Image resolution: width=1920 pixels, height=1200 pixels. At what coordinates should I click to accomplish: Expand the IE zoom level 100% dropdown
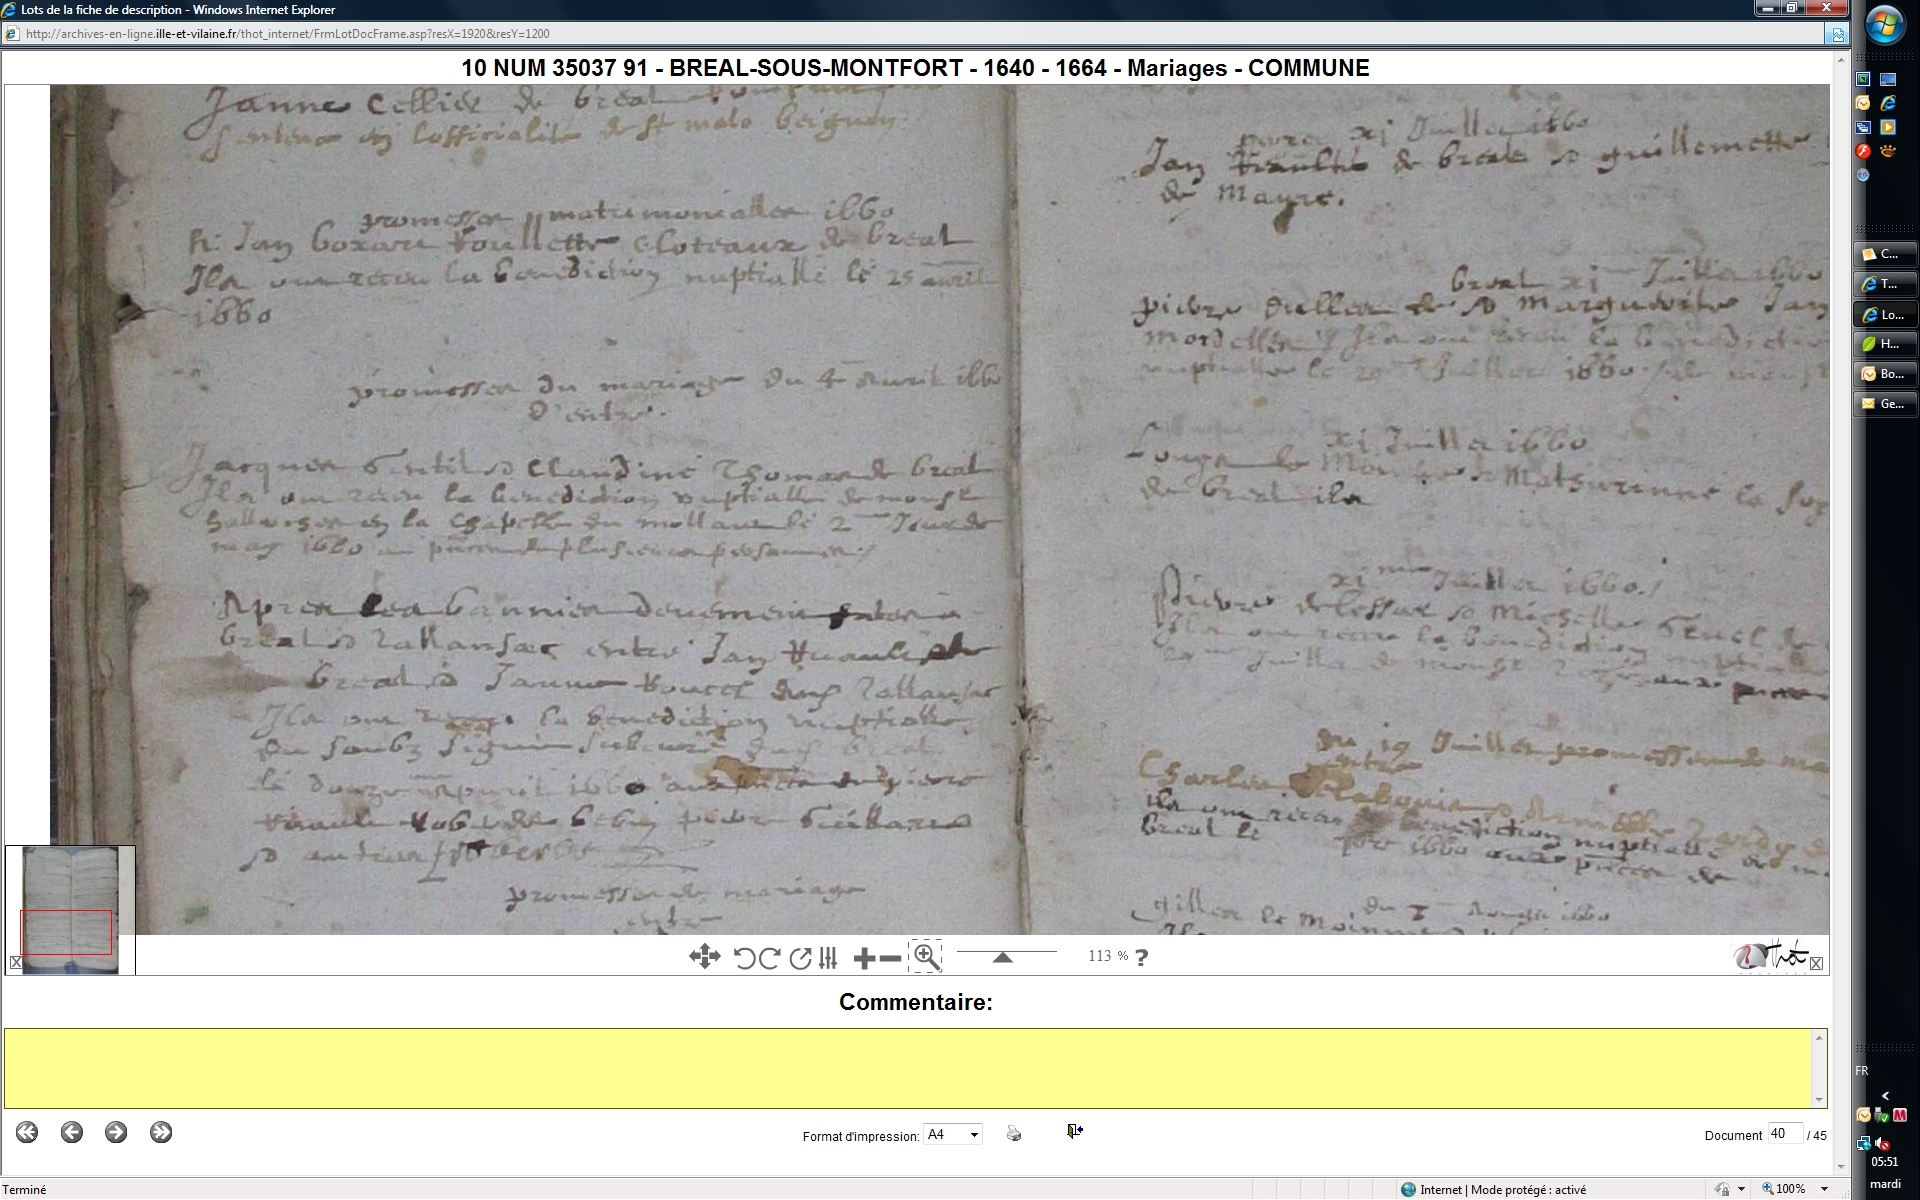click(x=1825, y=1189)
